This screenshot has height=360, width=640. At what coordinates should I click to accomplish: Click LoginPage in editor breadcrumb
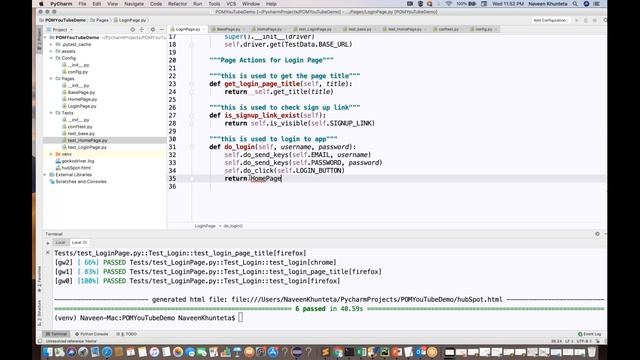[205, 226]
